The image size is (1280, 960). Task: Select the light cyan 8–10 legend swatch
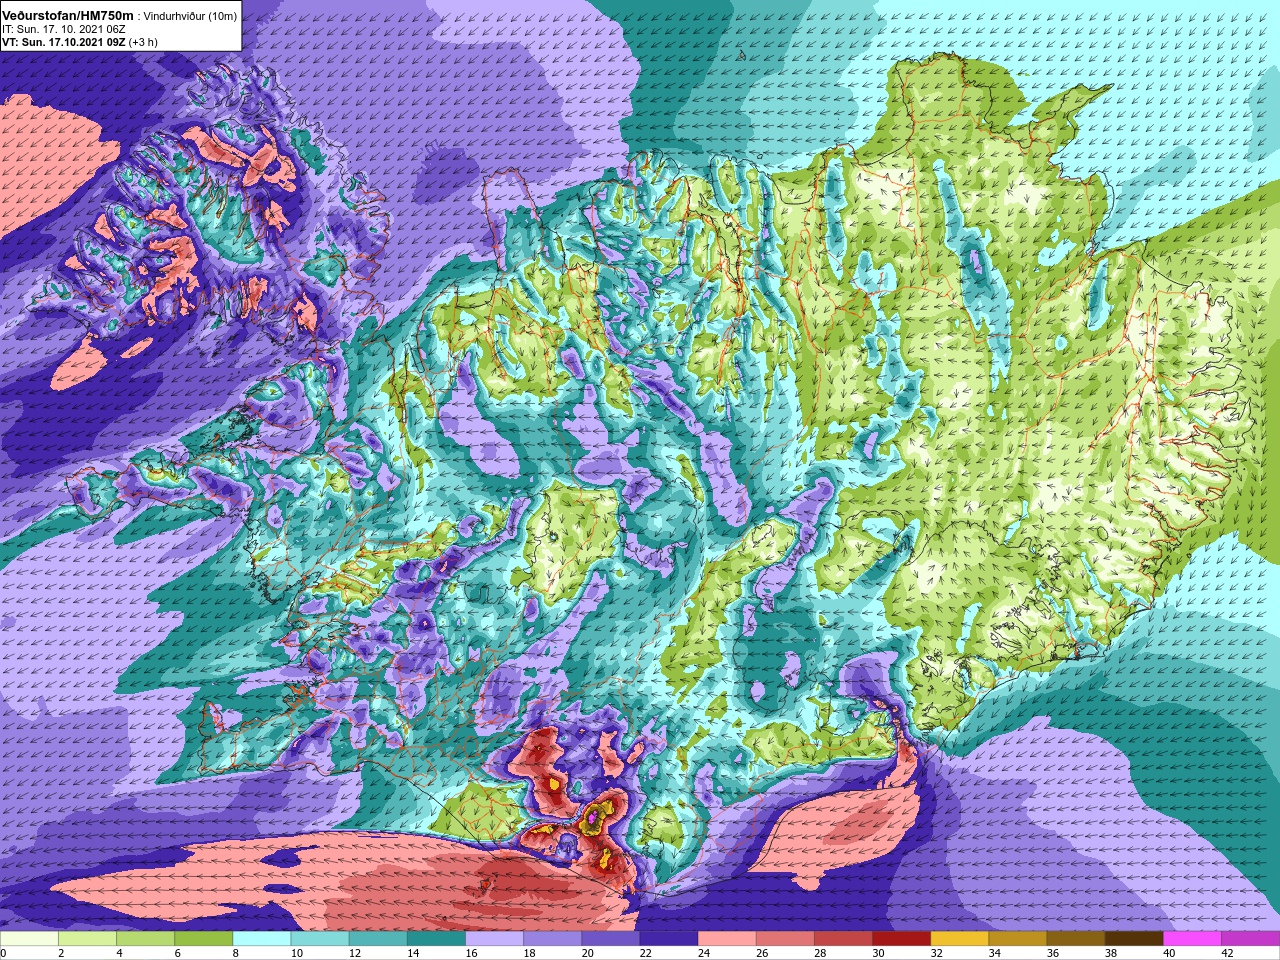point(261,939)
